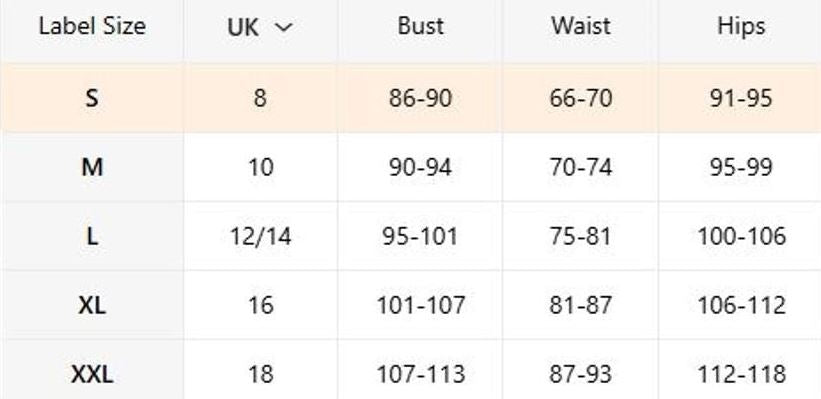Click the Waist column header
The width and height of the screenshot is (821, 399).
tap(580, 26)
